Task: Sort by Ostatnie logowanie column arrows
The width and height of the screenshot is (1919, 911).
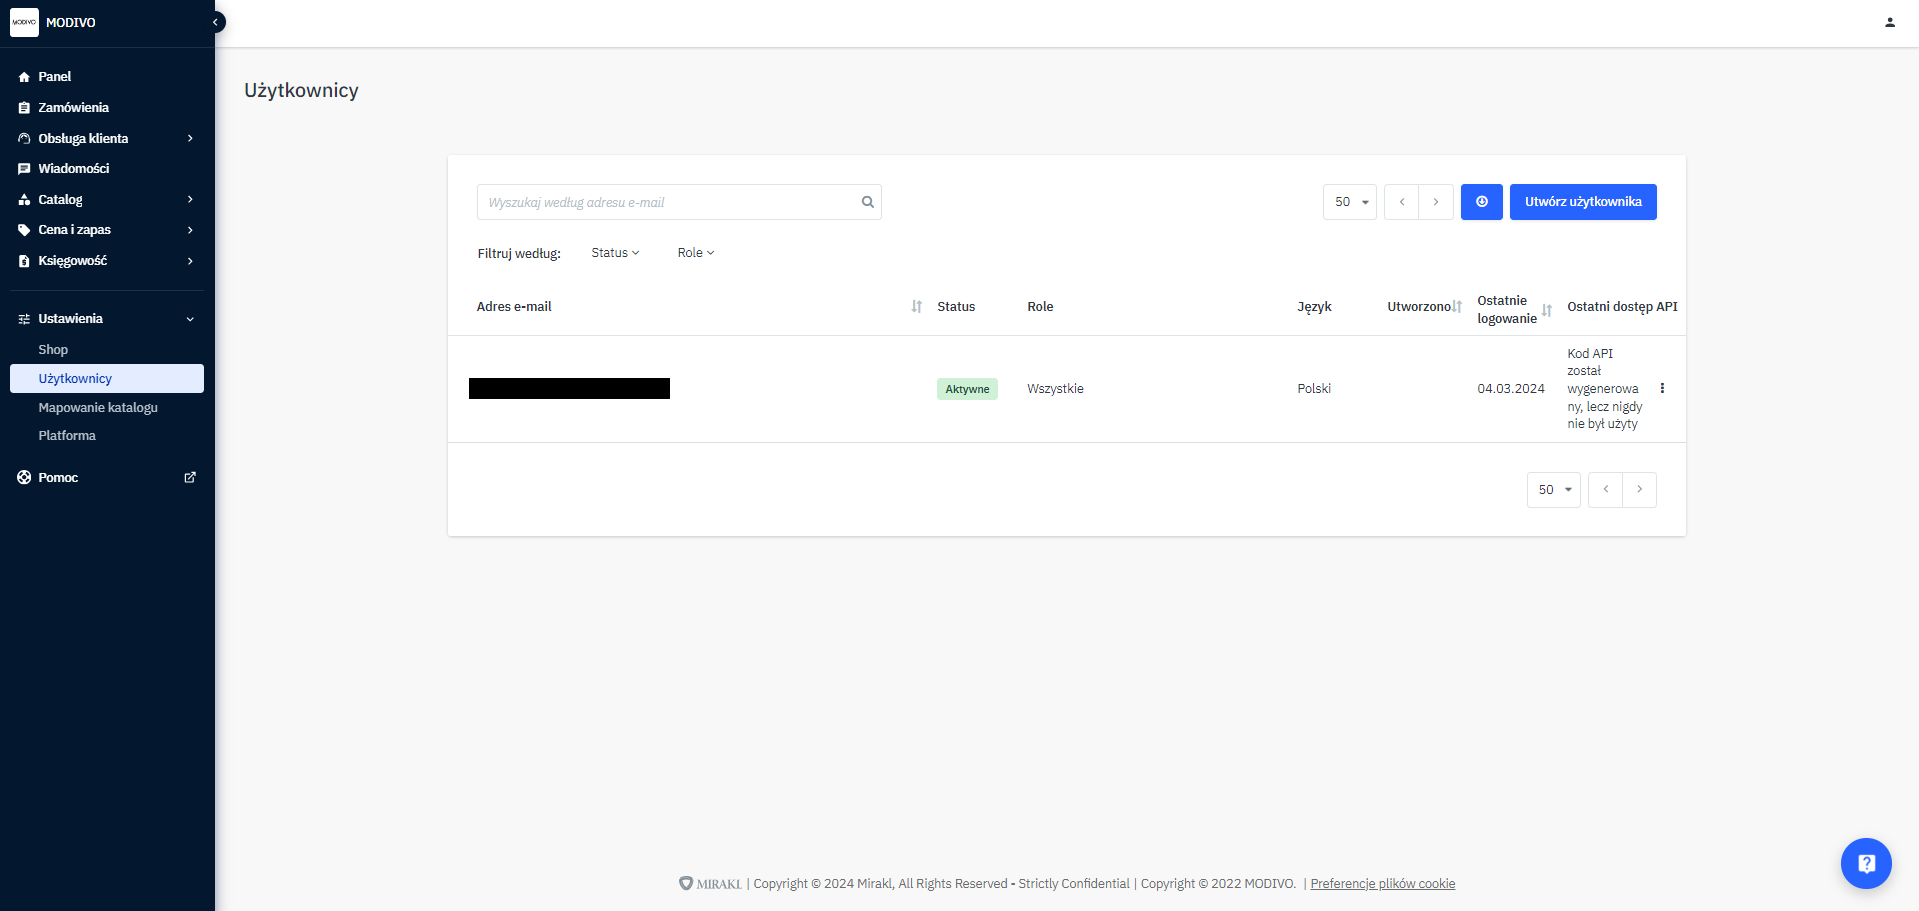Action: (1546, 310)
